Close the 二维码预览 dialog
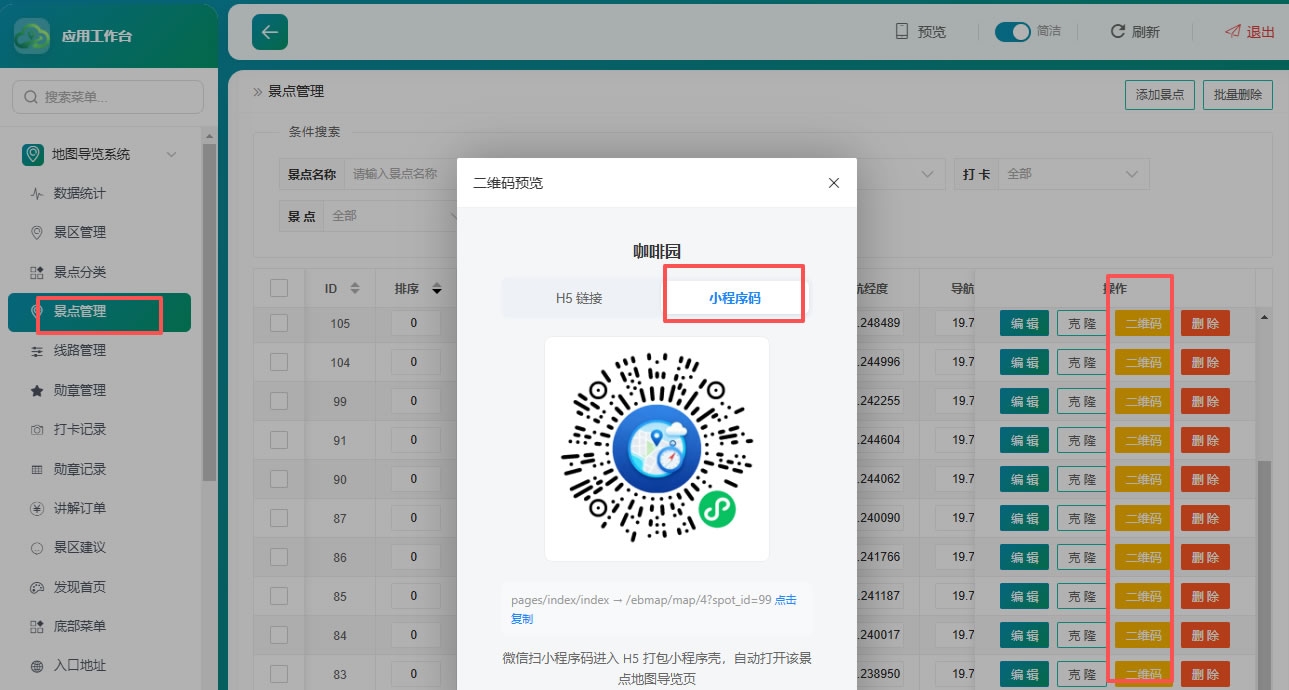 [834, 183]
